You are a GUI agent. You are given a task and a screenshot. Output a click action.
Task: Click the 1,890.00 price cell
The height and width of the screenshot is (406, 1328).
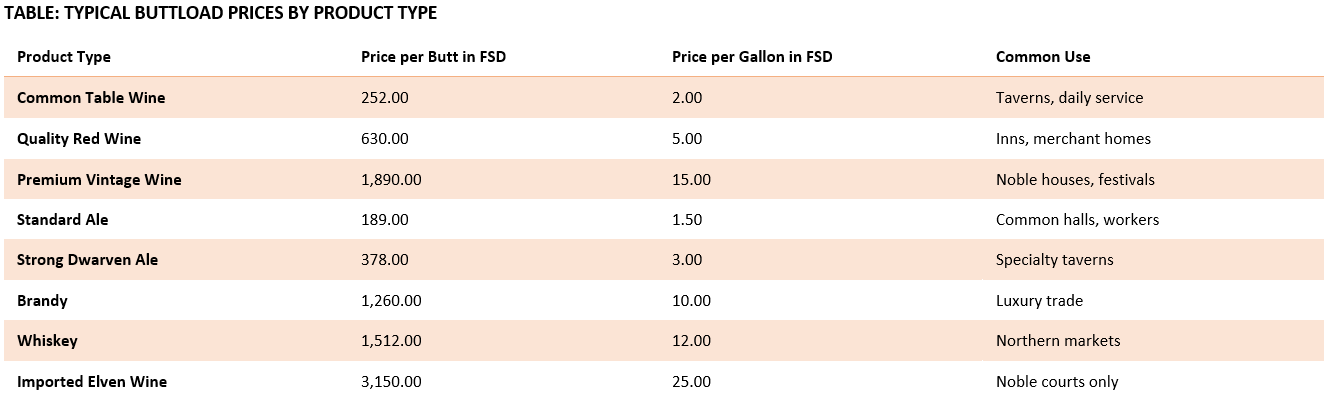pos(391,180)
